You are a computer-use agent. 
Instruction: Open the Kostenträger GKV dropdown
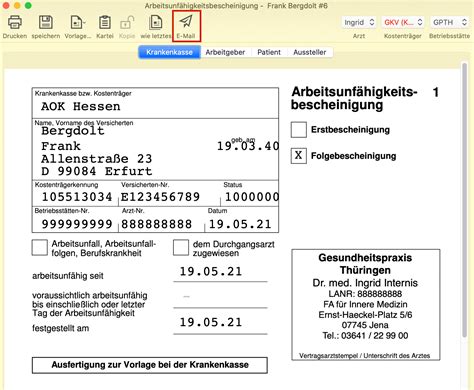pos(403,22)
